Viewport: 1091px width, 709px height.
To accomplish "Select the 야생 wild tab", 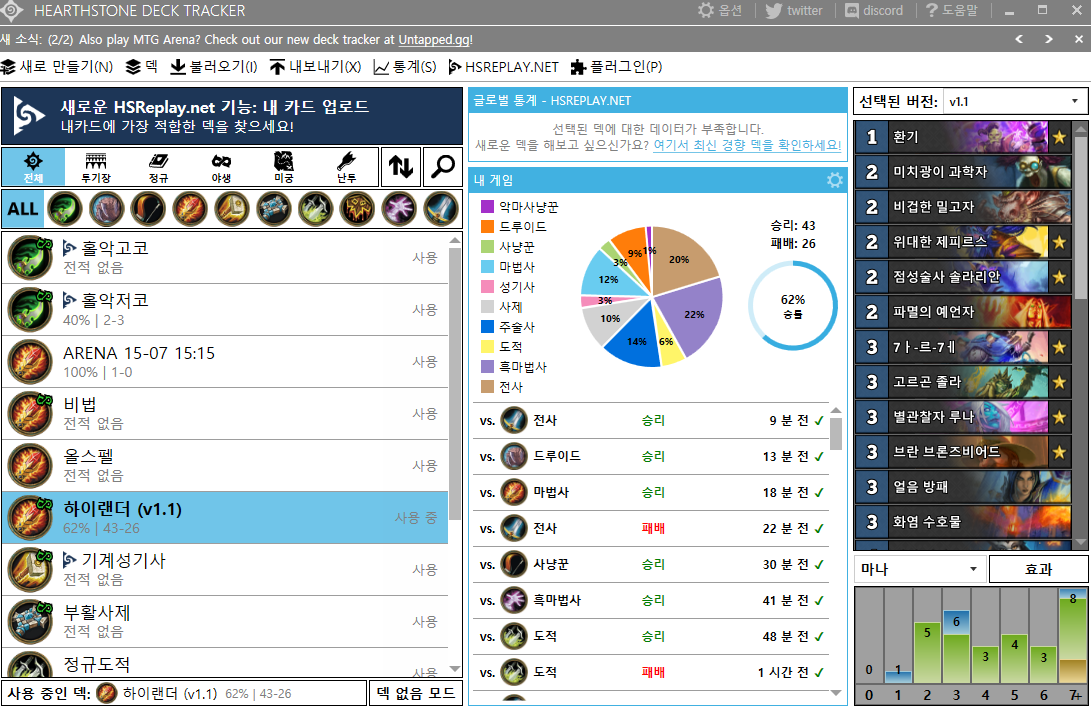I will click(x=221, y=167).
